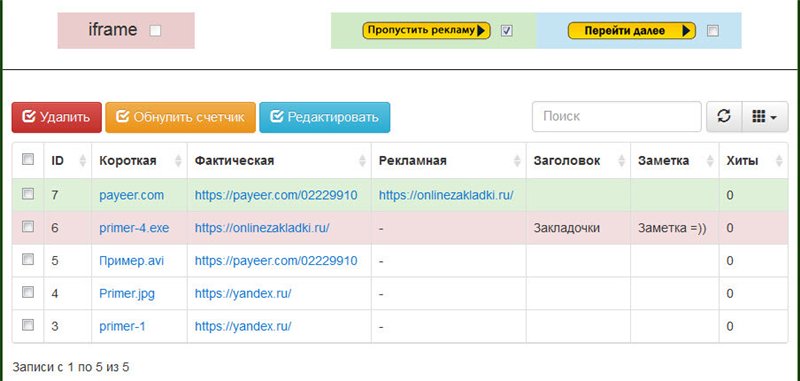Click the ID column header text
The image size is (800, 381).
[58, 161]
